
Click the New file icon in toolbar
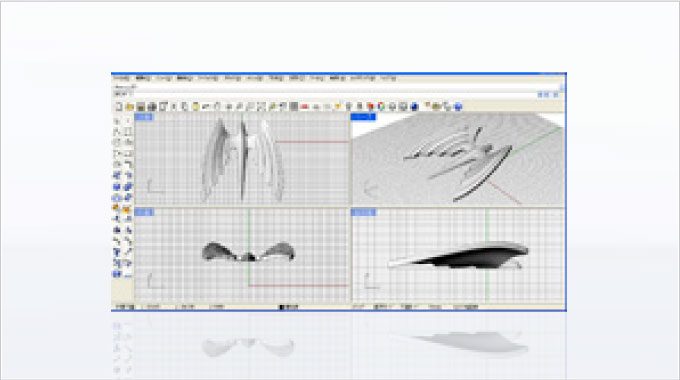[119, 106]
